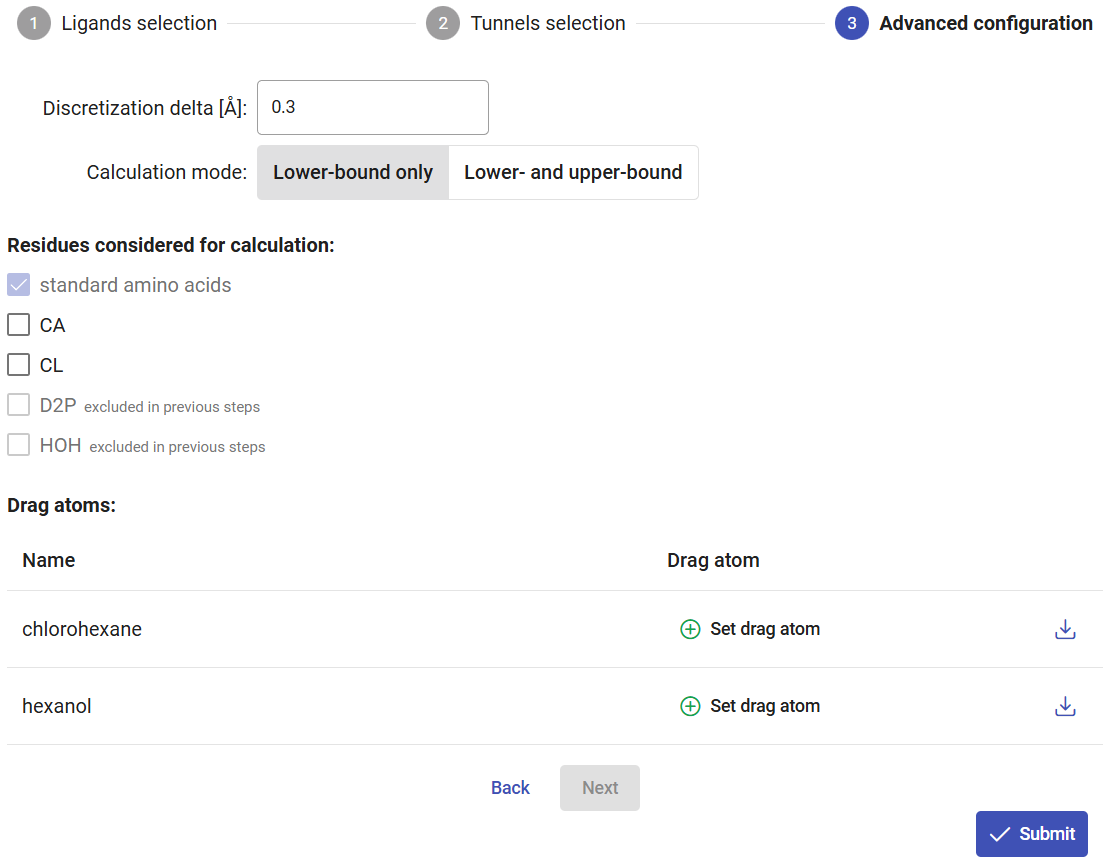Click plus icon for chlorohexane drag atom
This screenshot has width=1103, height=861.
click(x=690, y=629)
